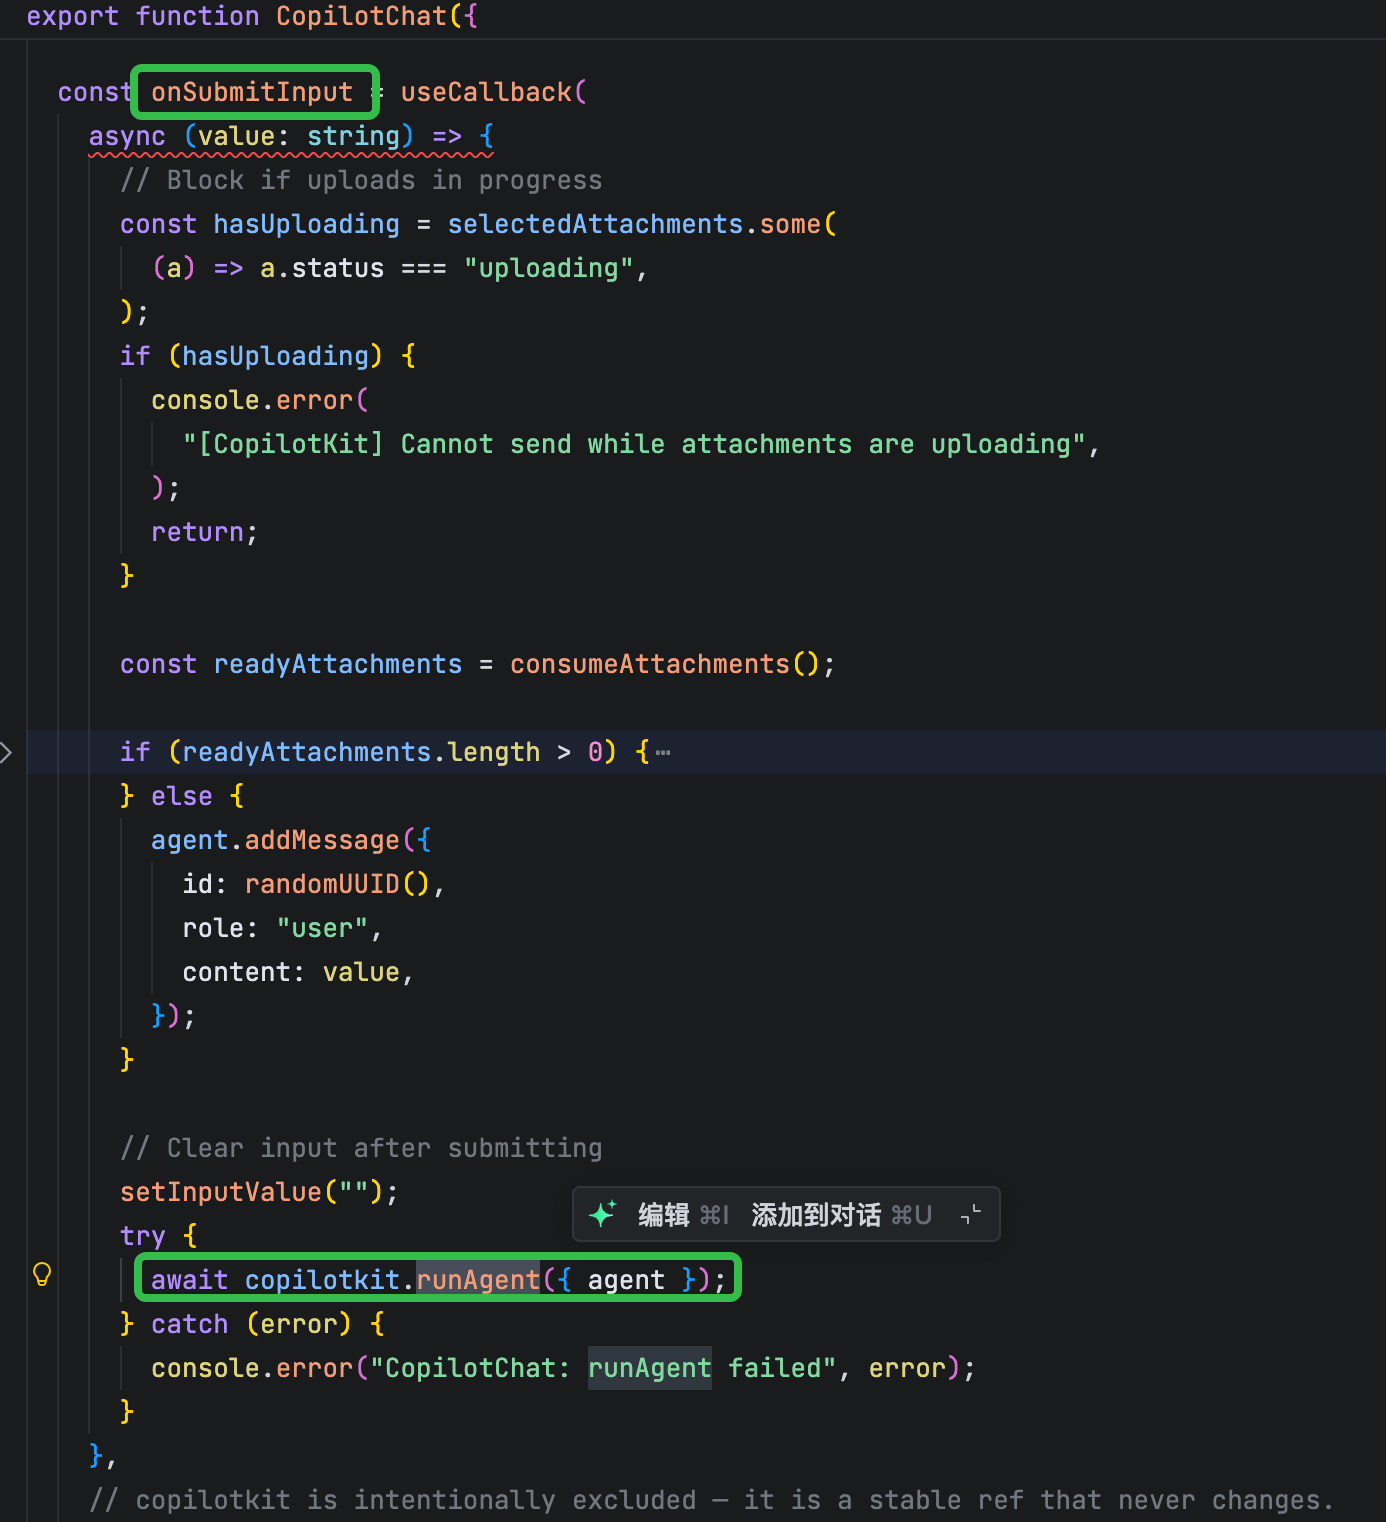Screen dimensions: 1386x1522
Task: Click 'value: string' parameter
Action: pyautogui.click(x=299, y=136)
